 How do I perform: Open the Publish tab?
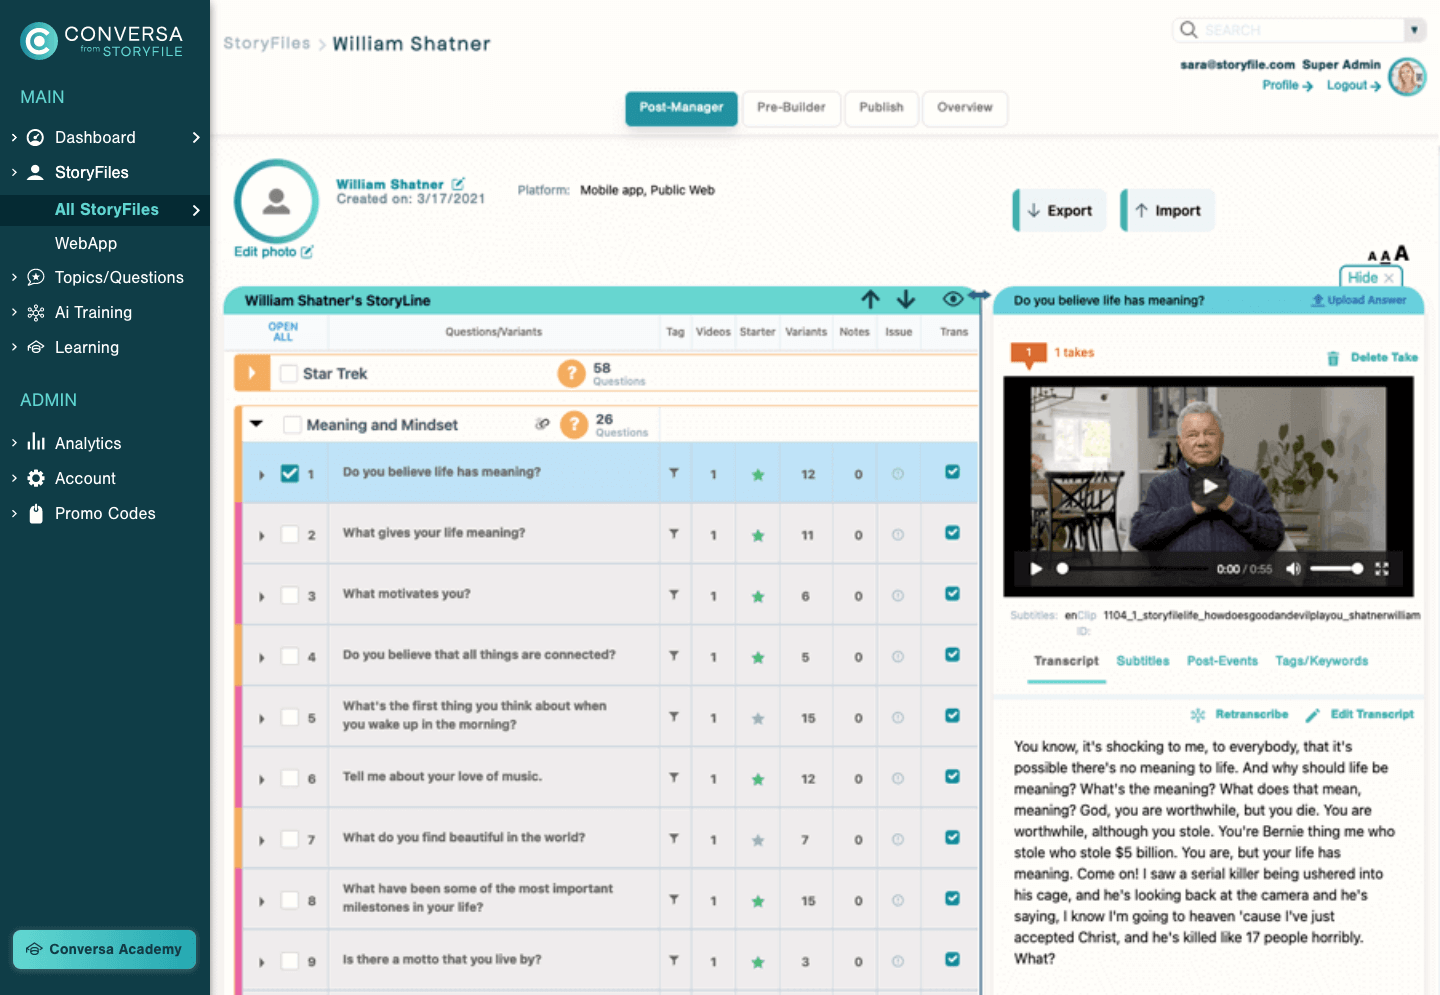881,108
